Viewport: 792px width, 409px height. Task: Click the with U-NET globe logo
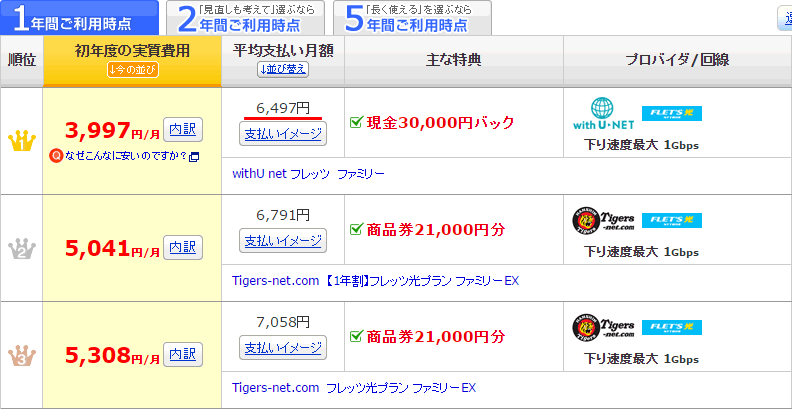pos(603,114)
